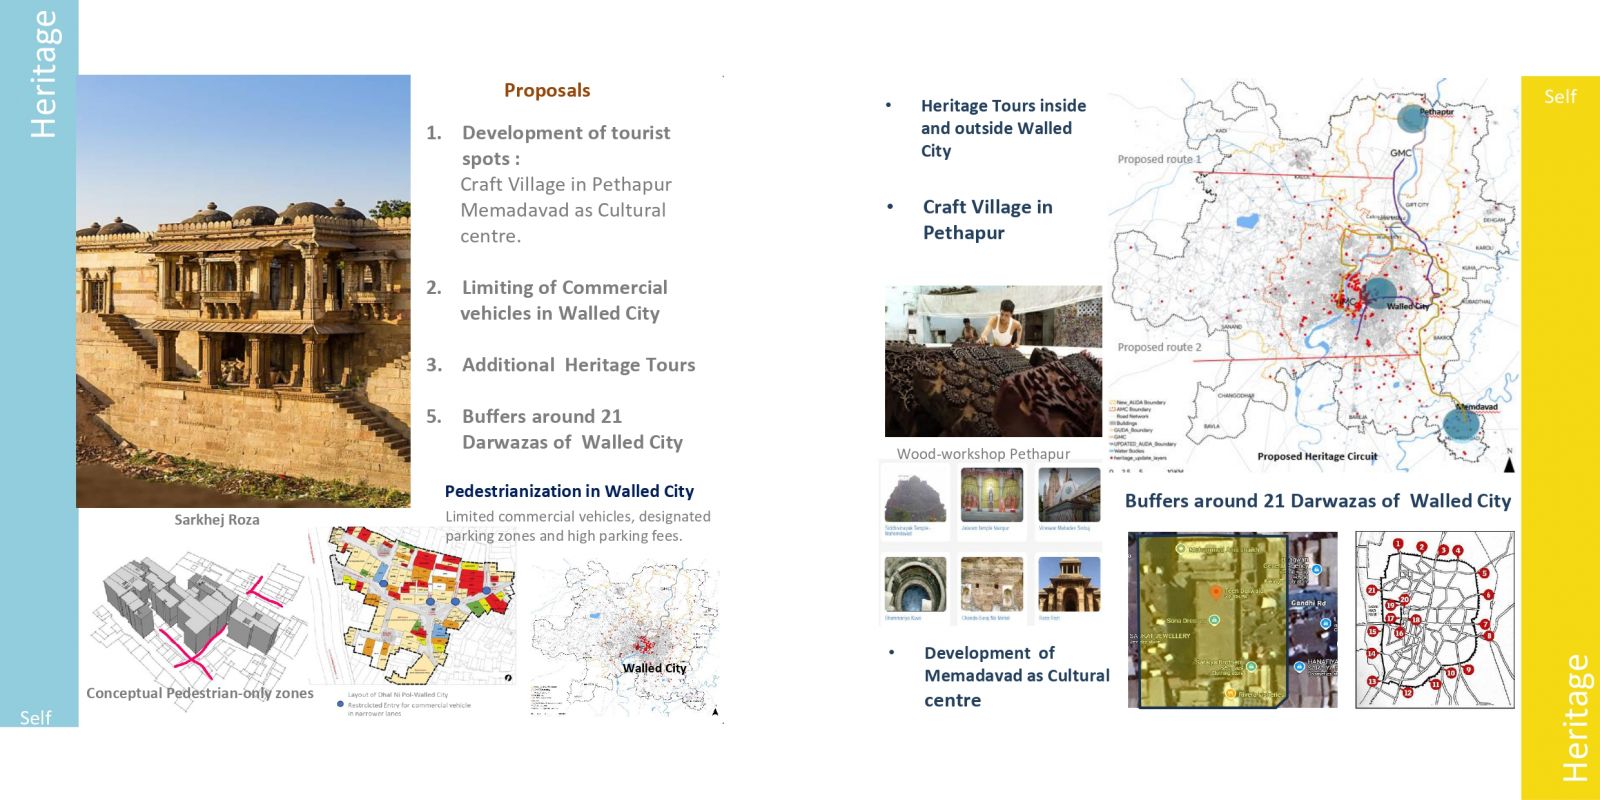Click the 'Proposals' heading
The width and height of the screenshot is (1600, 800).
click(547, 90)
